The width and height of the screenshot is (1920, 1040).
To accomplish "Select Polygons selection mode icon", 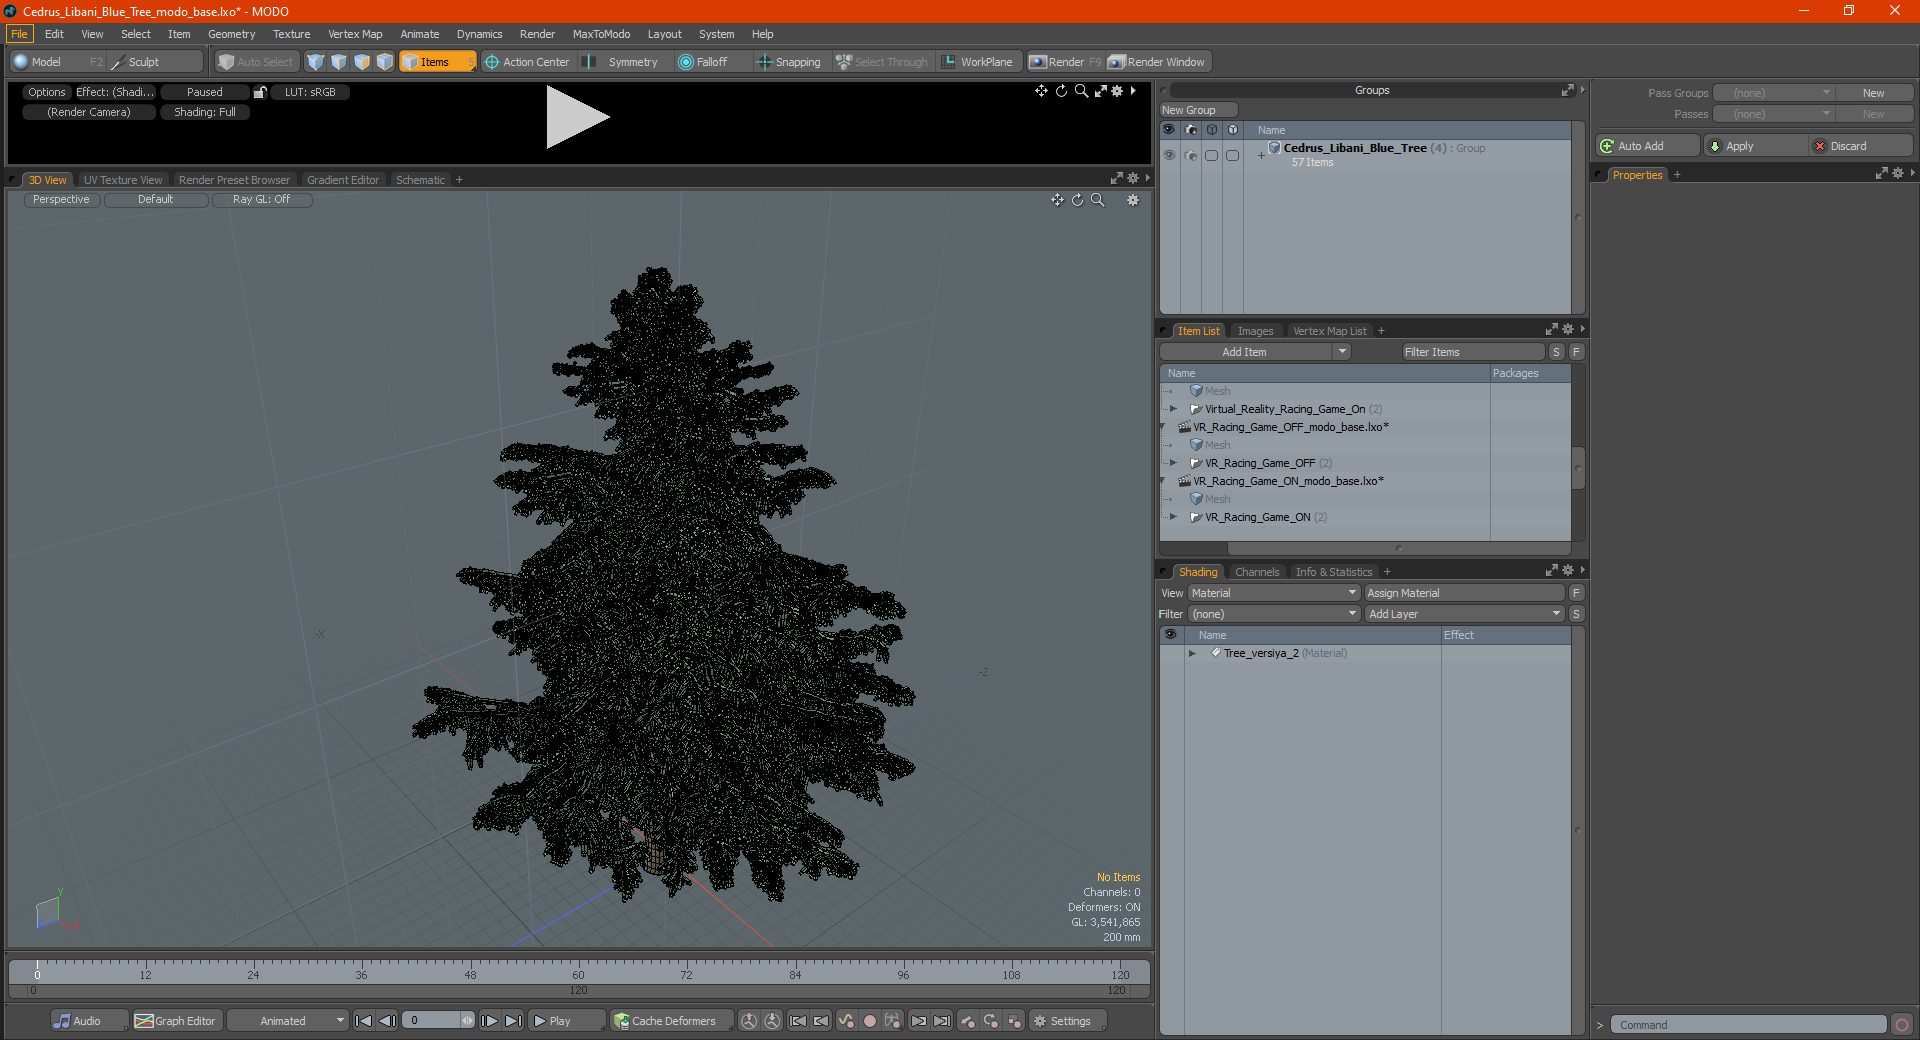I will 362,62.
